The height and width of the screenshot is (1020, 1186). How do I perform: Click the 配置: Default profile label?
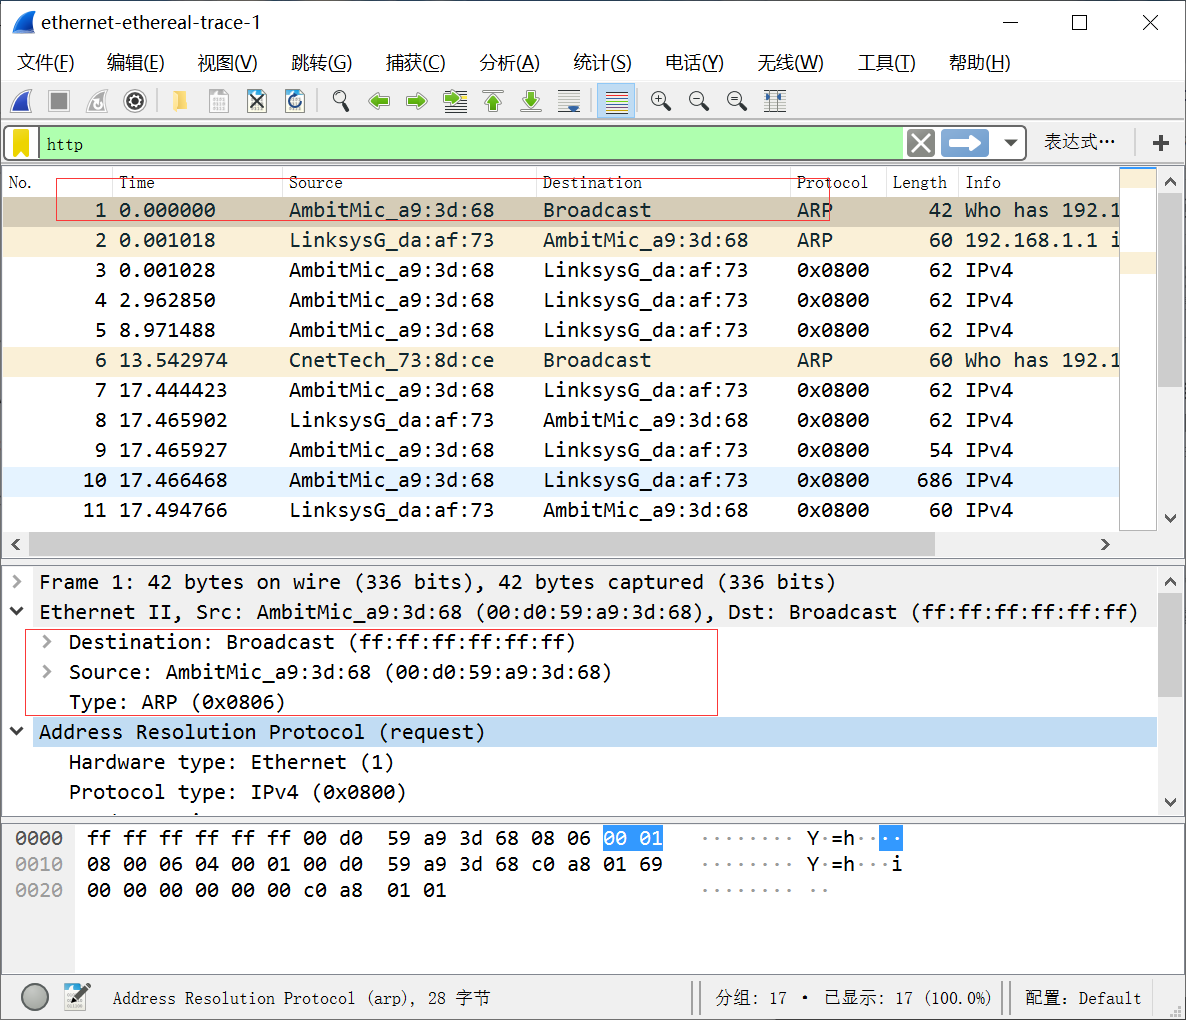[x=1082, y=998]
